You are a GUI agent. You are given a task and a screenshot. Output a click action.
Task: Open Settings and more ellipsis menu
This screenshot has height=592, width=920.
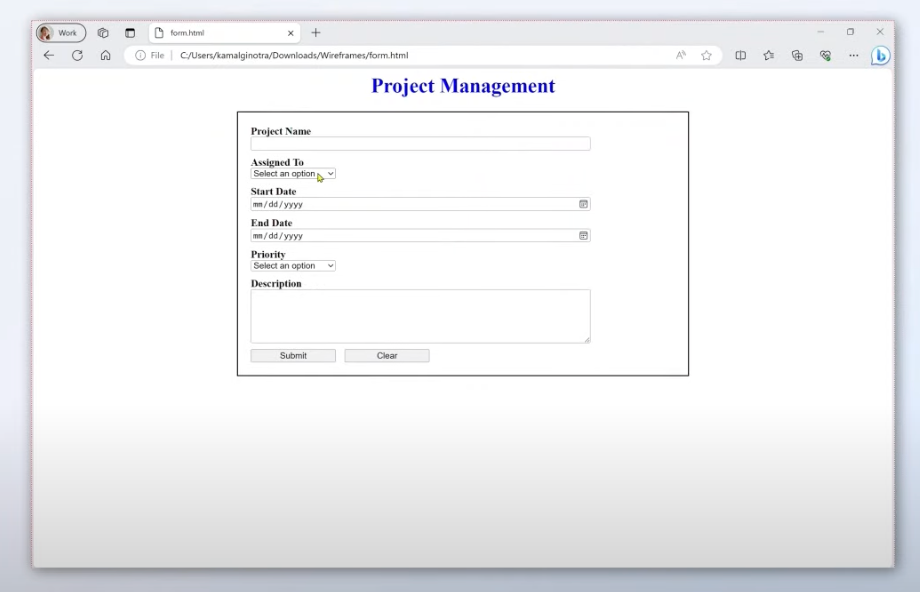click(854, 55)
